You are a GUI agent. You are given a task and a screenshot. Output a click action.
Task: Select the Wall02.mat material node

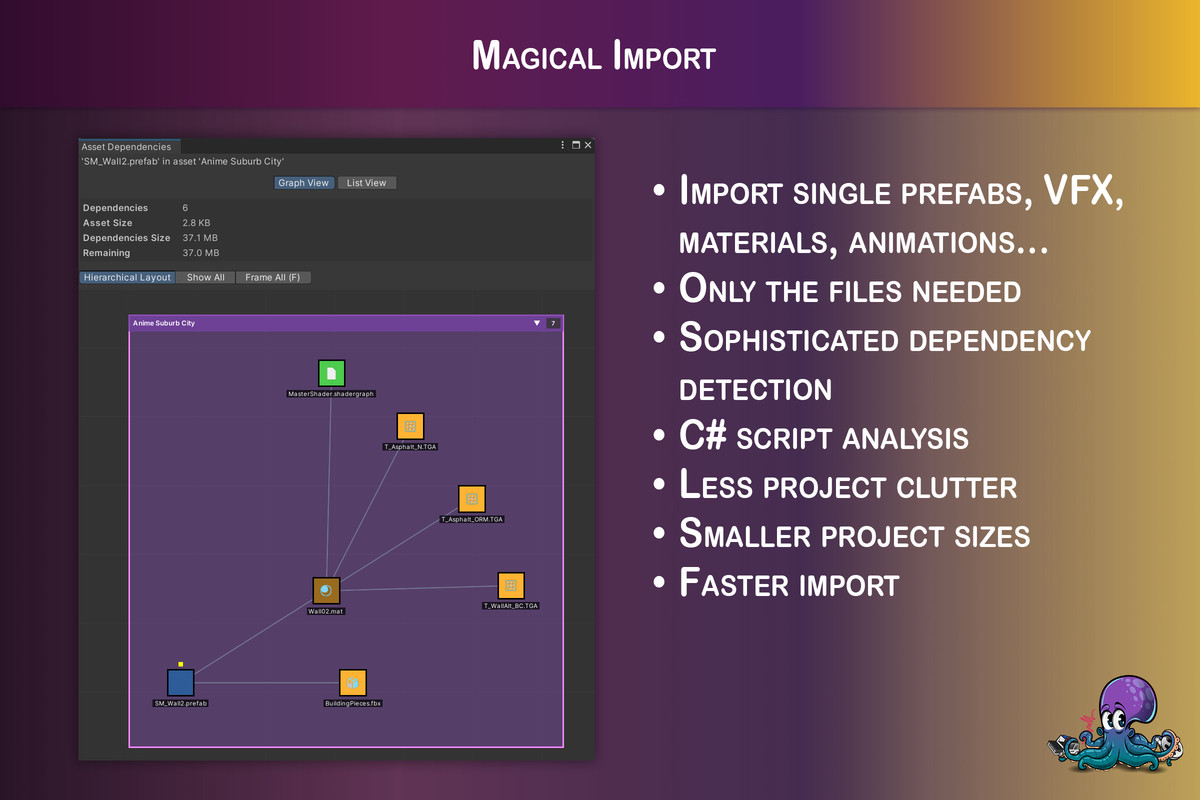325,590
